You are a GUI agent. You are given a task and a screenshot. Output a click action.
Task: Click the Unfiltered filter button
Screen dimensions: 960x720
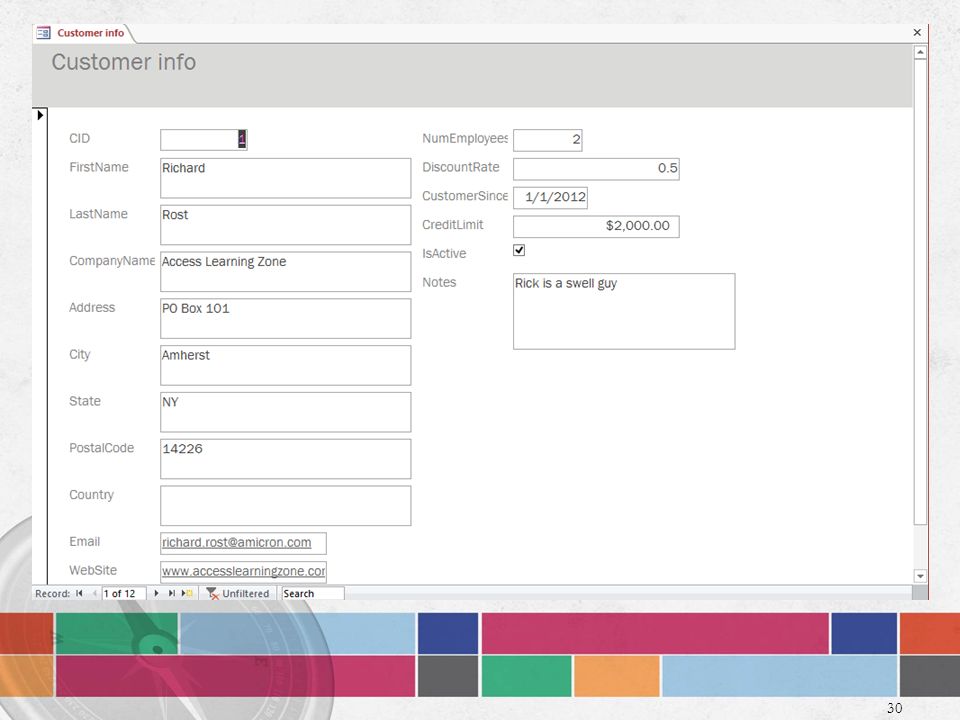coord(238,593)
